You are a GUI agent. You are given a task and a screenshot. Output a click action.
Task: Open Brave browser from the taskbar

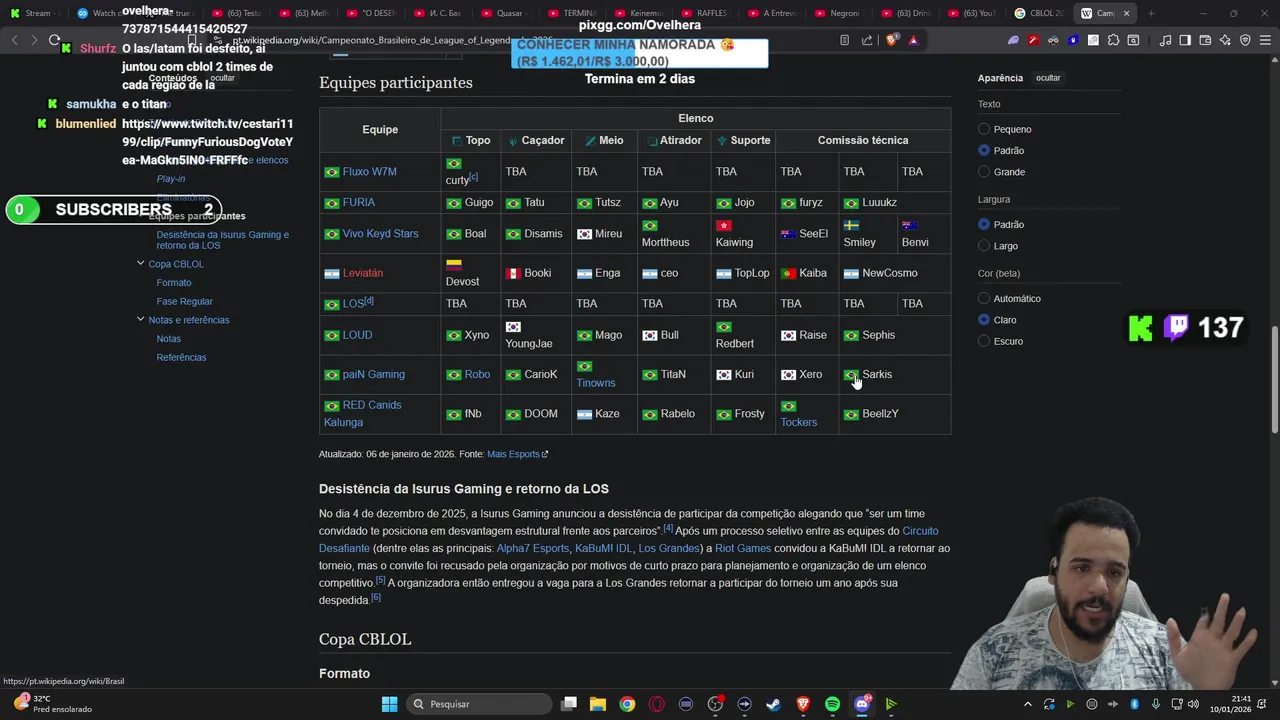click(803, 704)
